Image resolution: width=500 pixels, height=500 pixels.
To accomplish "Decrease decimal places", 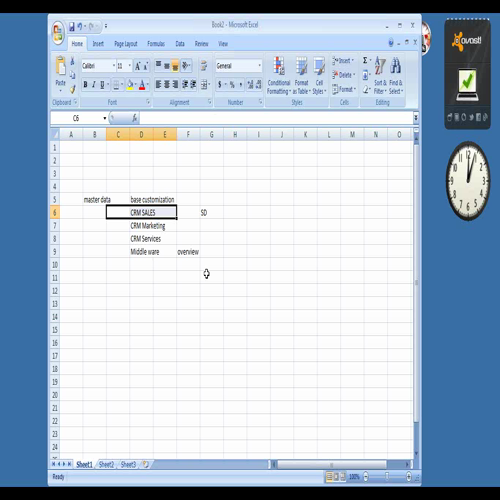I will (x=258, y=85).
